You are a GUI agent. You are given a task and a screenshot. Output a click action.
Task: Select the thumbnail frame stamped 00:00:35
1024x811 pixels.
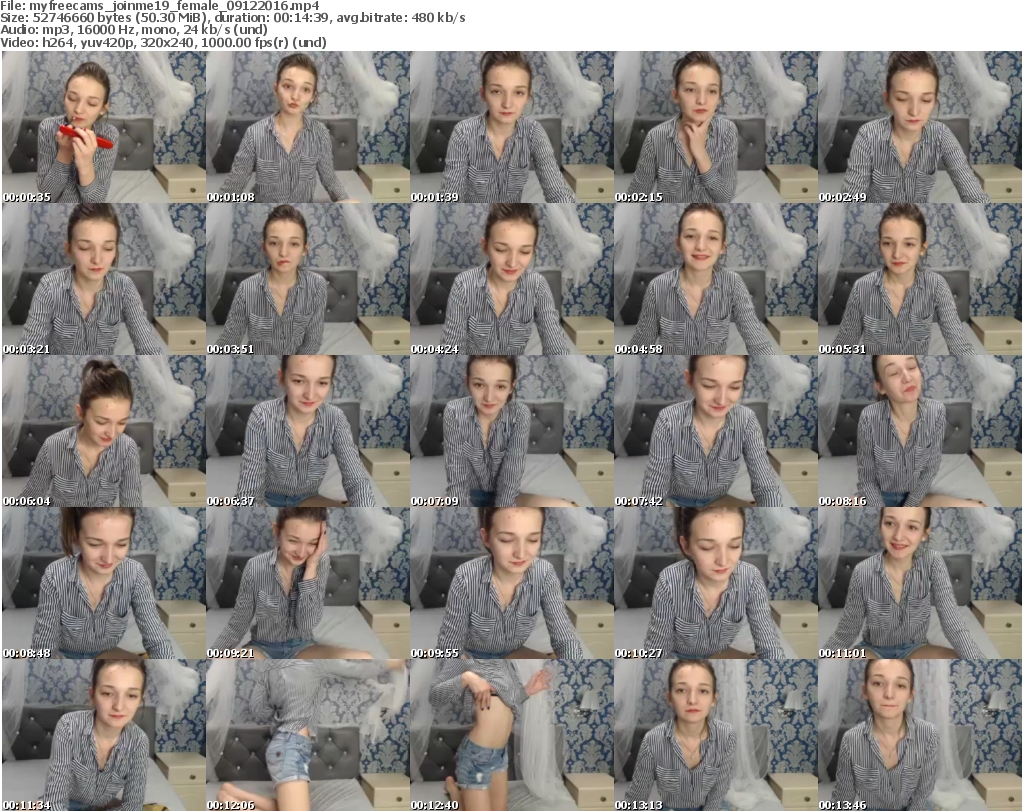click(104, 127)
